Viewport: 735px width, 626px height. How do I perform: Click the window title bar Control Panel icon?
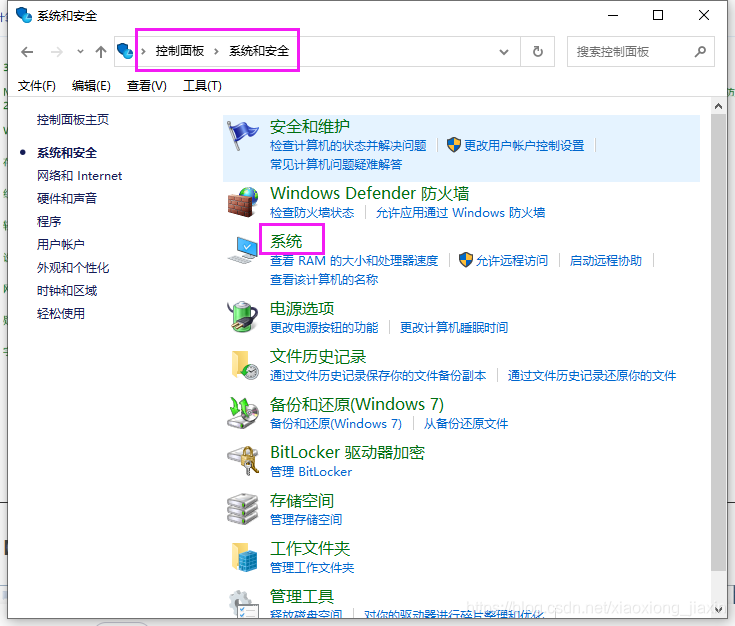[23, 15]
